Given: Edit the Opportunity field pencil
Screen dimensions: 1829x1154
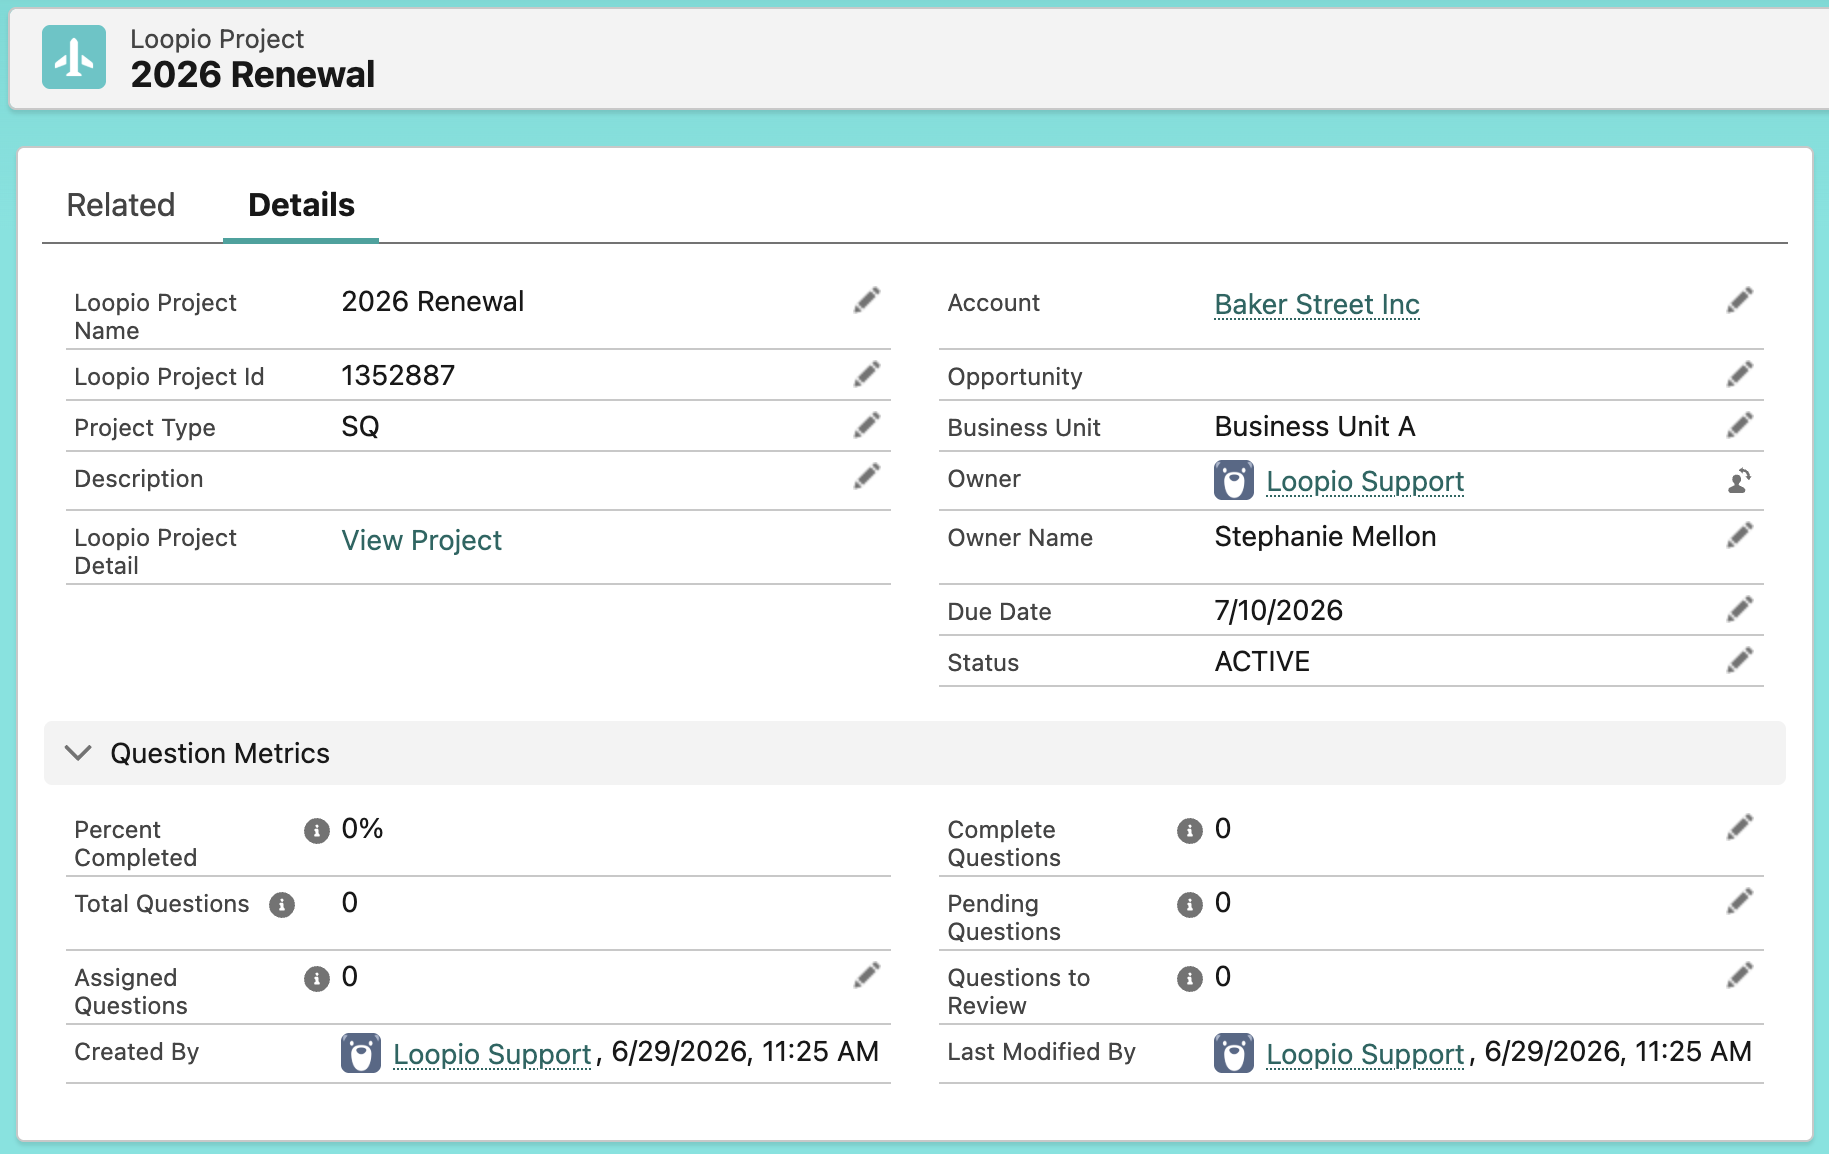Looking at the screenshot, I should [1739, 374].
